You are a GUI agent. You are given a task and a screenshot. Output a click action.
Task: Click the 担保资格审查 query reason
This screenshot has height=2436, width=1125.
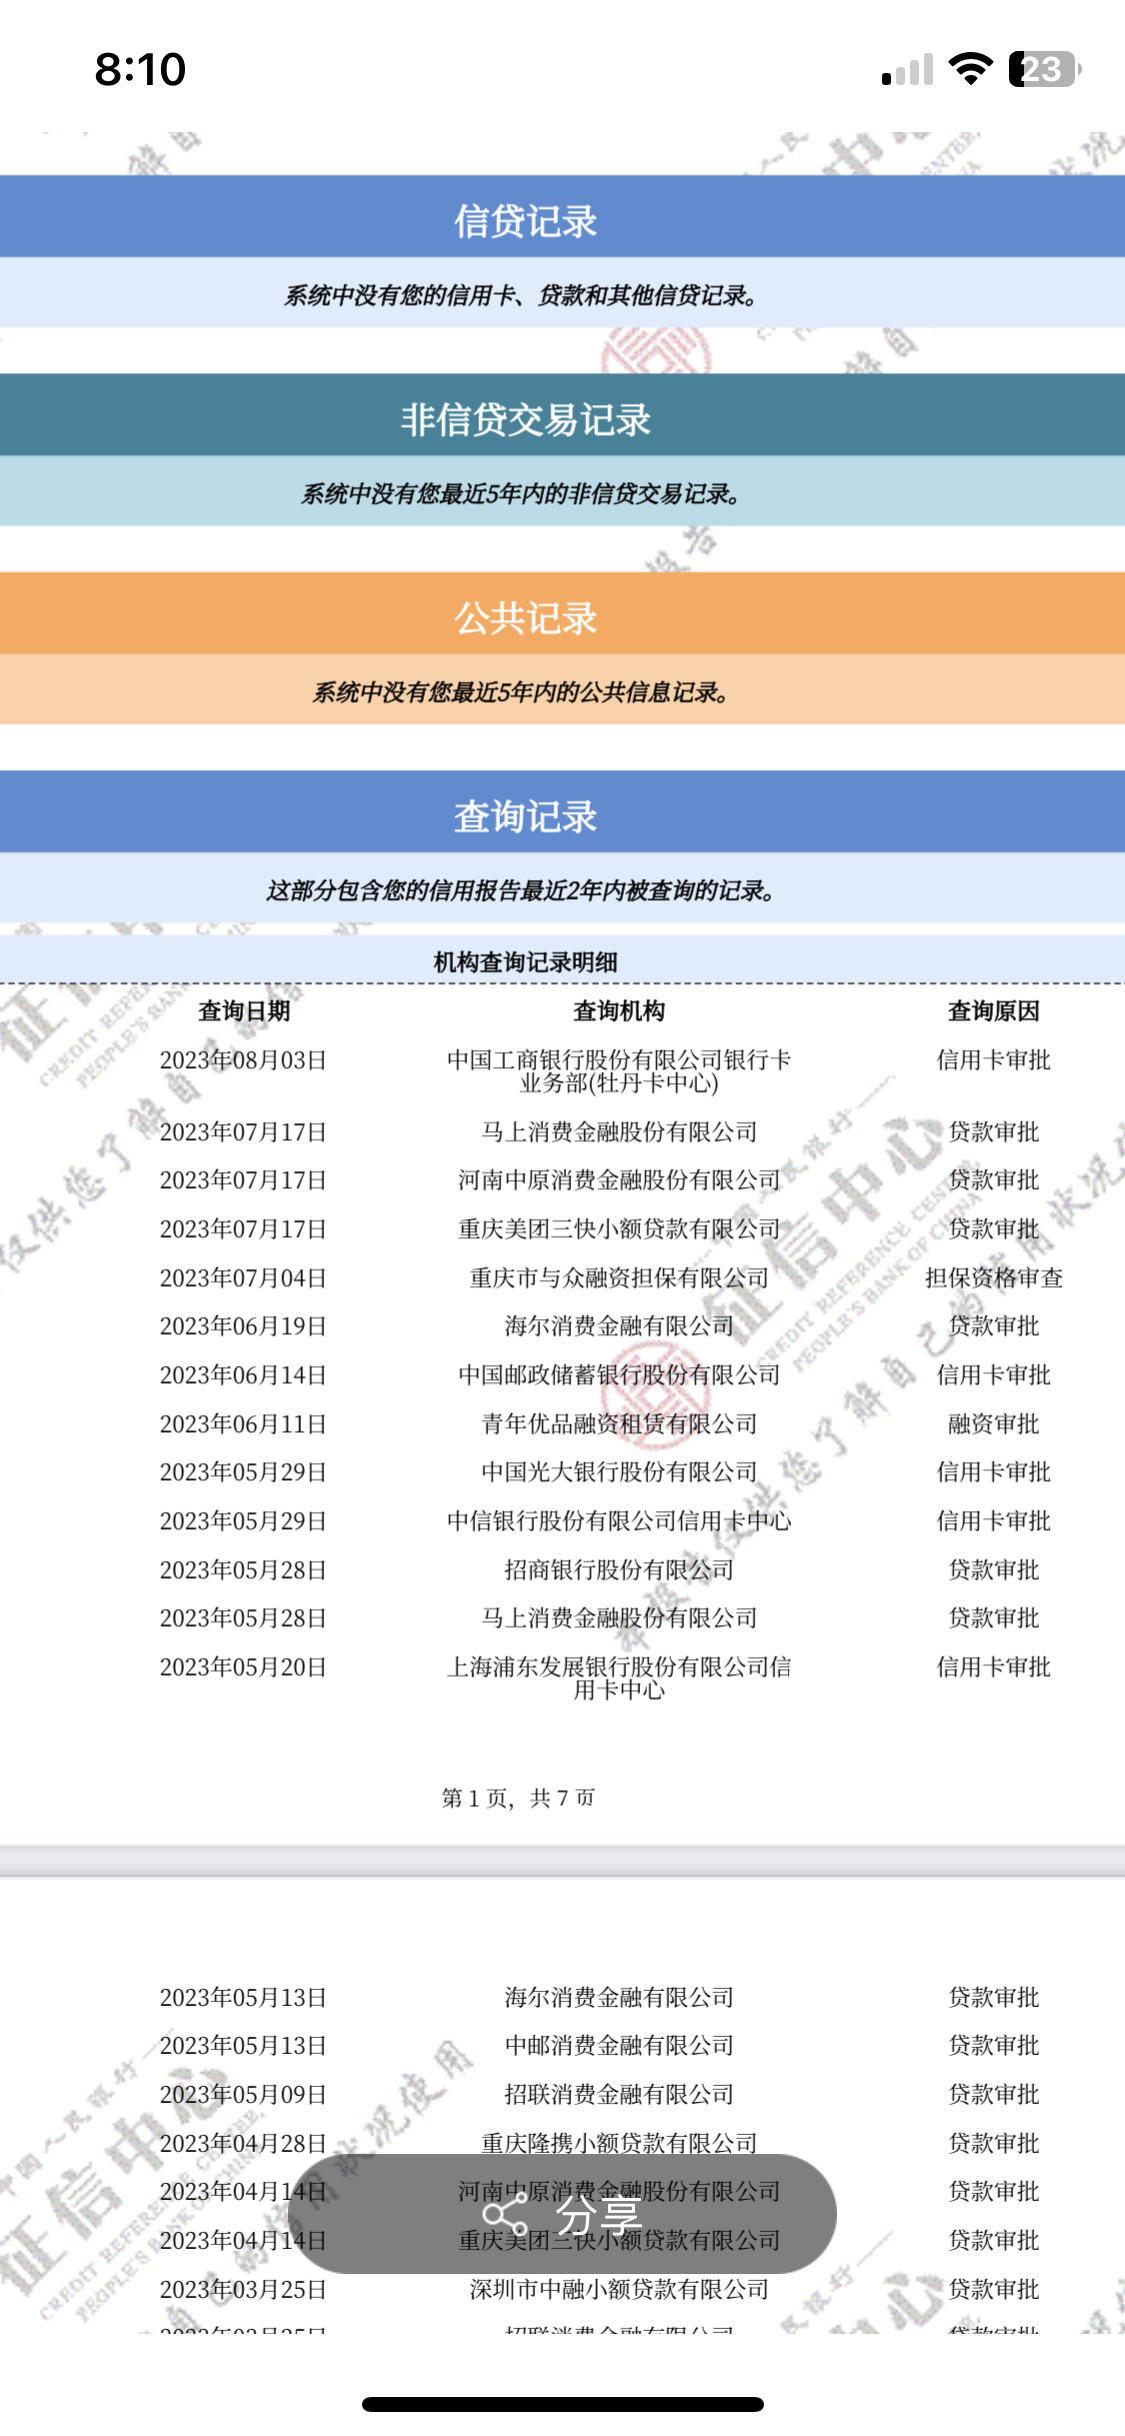point(994,1278)
